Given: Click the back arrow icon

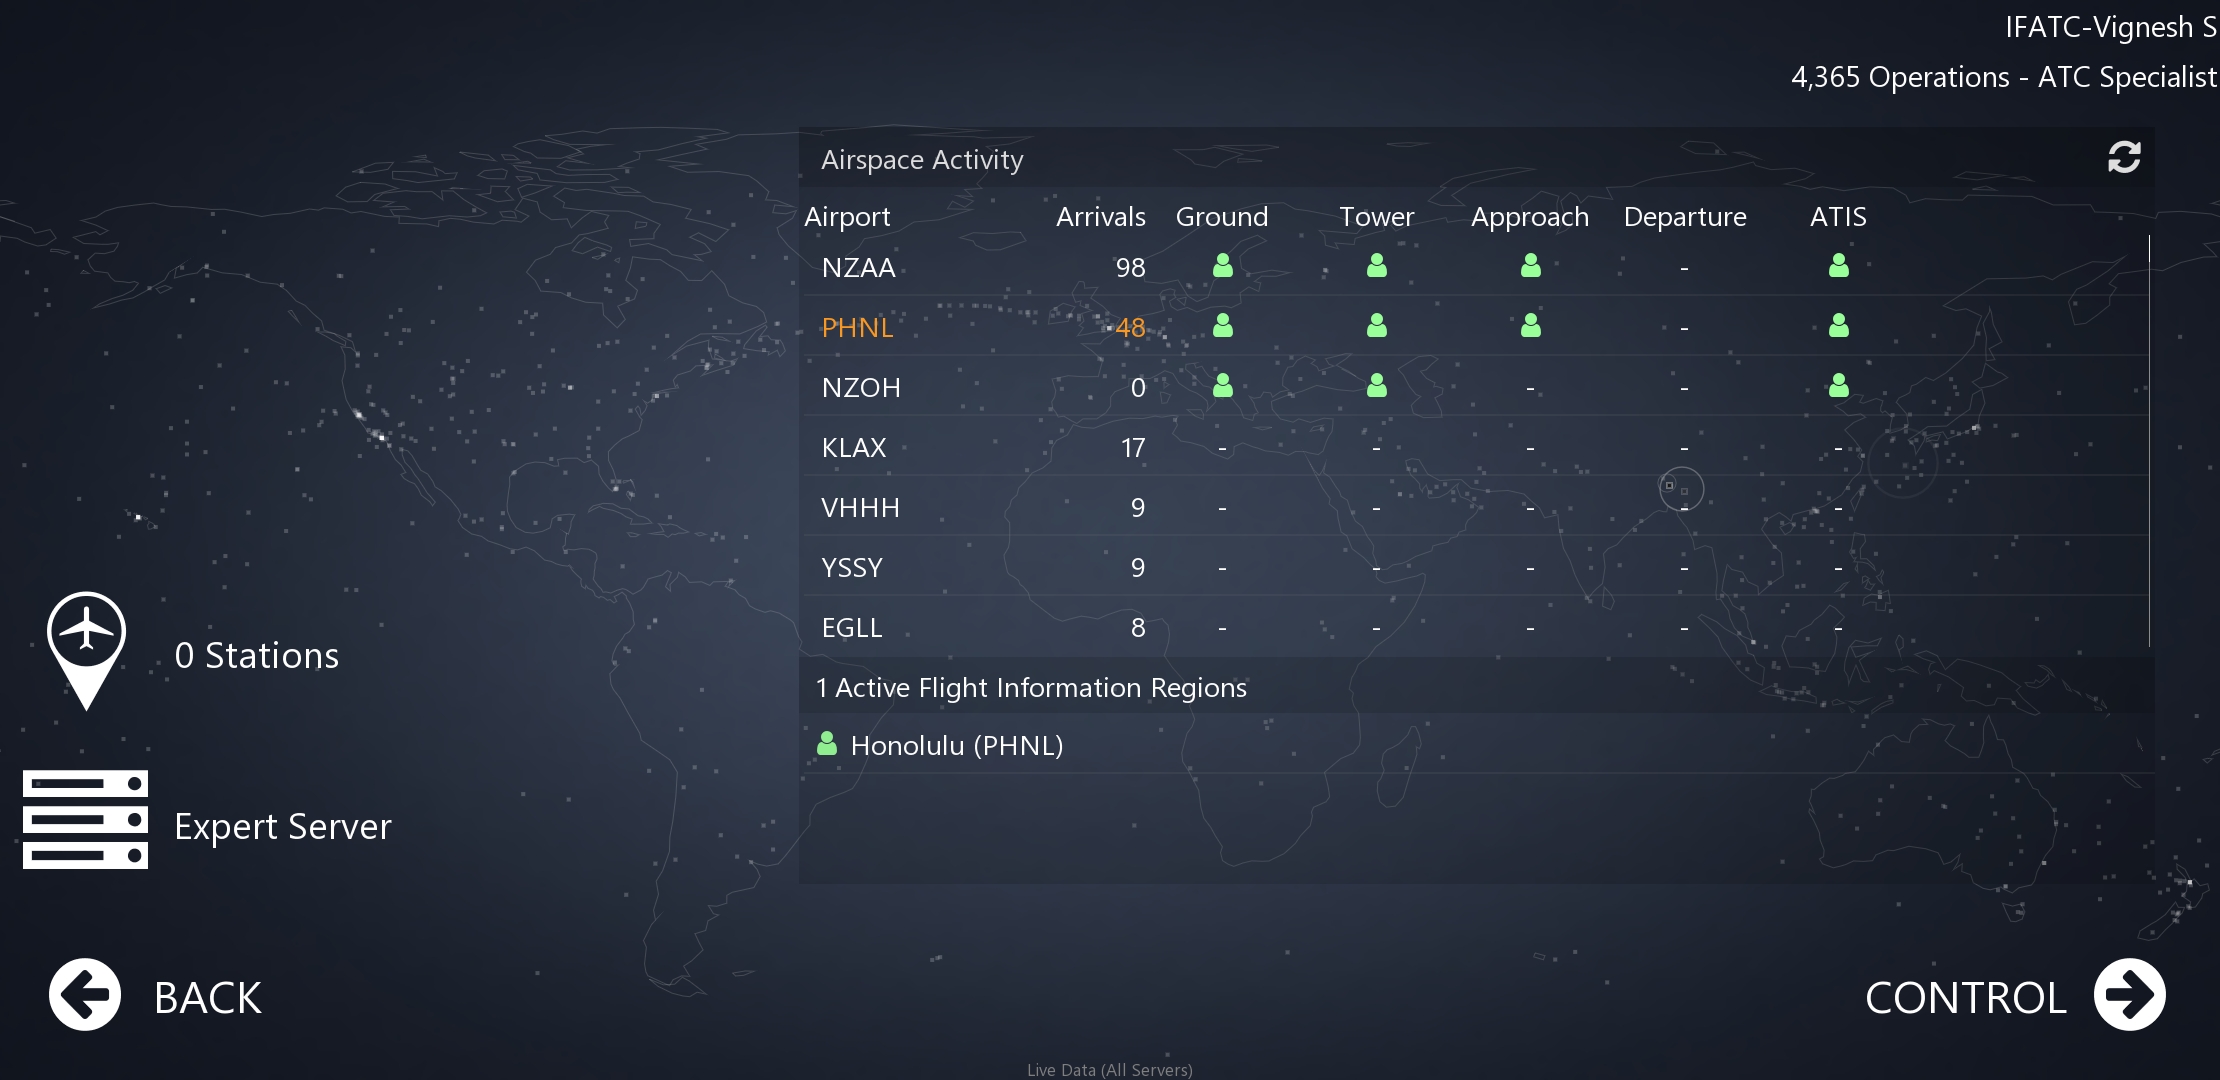Looking at the screenshot, I should pos(85,995).
